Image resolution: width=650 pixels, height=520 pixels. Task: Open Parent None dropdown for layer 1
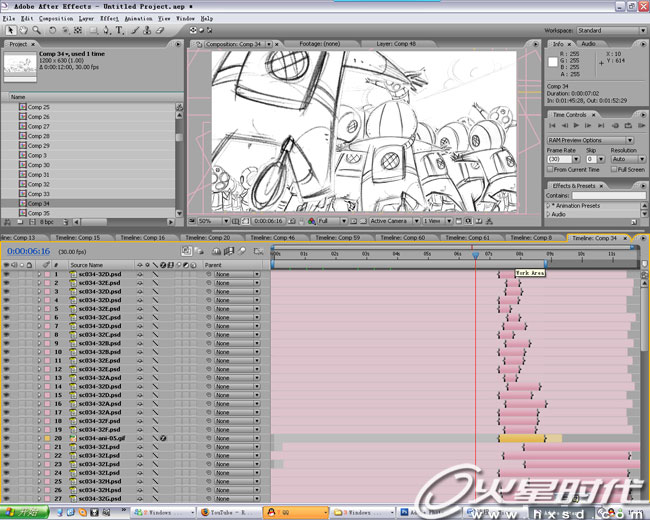pos(237,274)
